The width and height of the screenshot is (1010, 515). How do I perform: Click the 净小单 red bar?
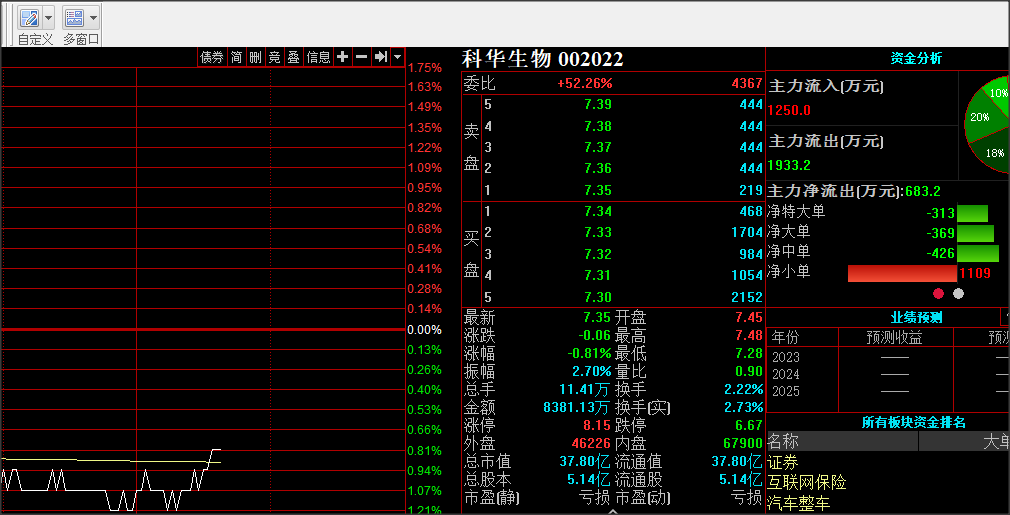(902, 274)
